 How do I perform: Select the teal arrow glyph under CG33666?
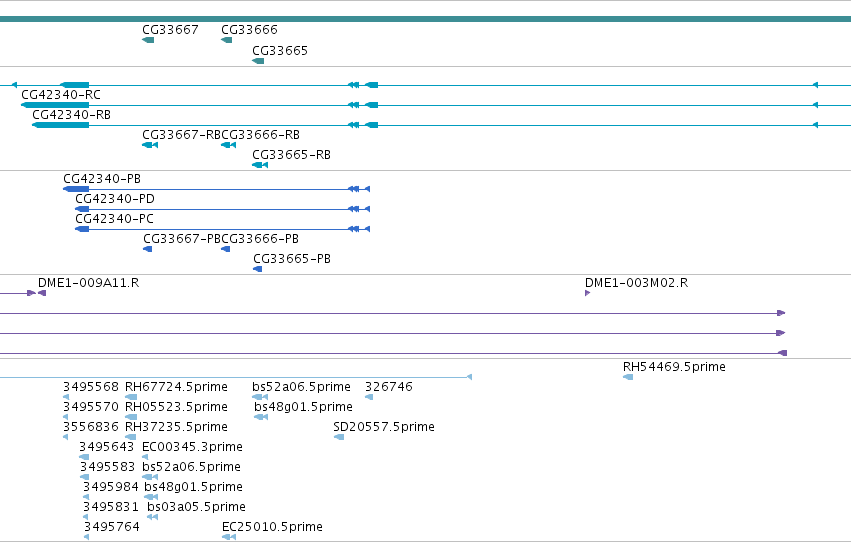[x=227, y=40]
